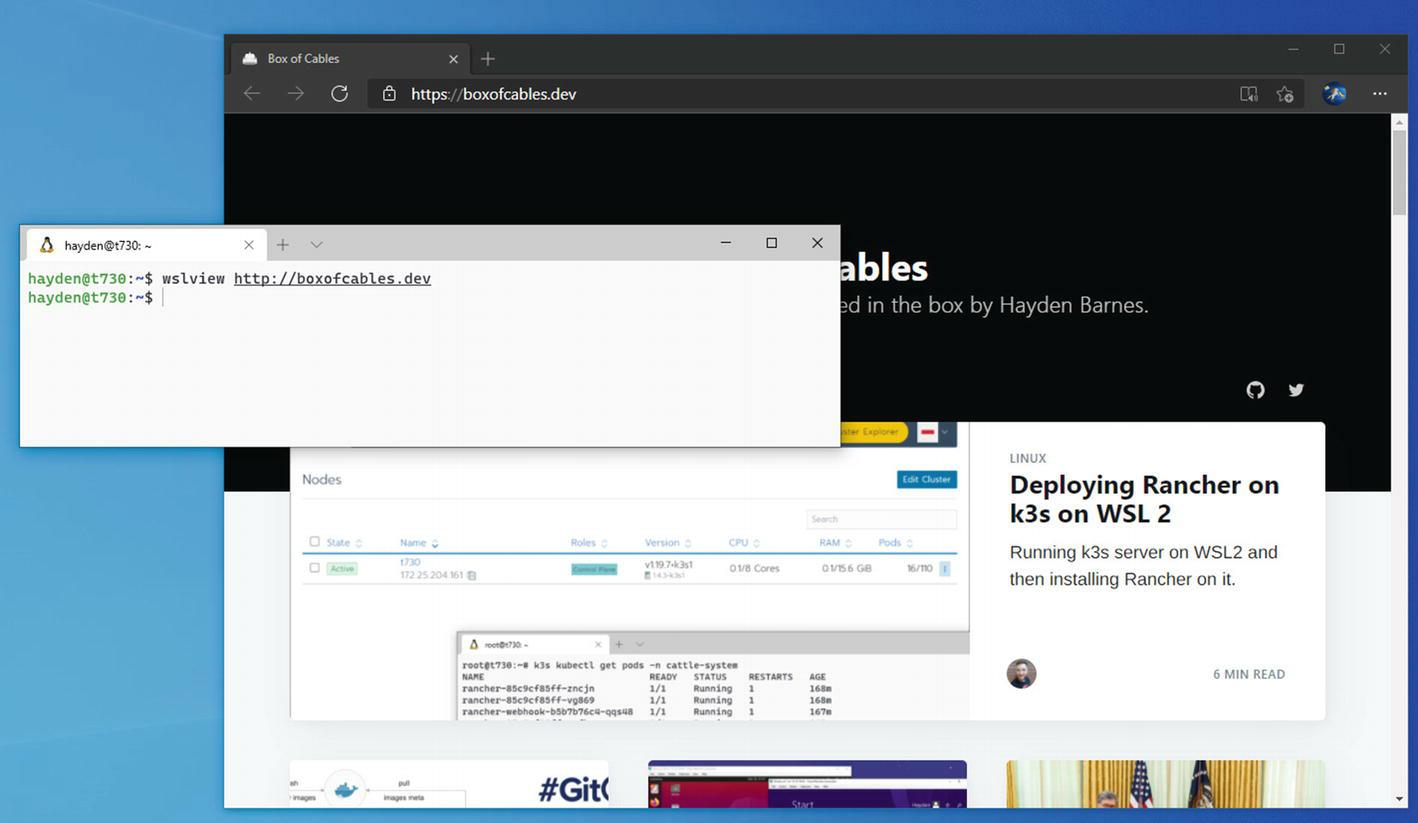Close the Box of Cables tab
The height and width of the screenshot is (823, 1418).
pyautogui.click(x=453, y=59)
